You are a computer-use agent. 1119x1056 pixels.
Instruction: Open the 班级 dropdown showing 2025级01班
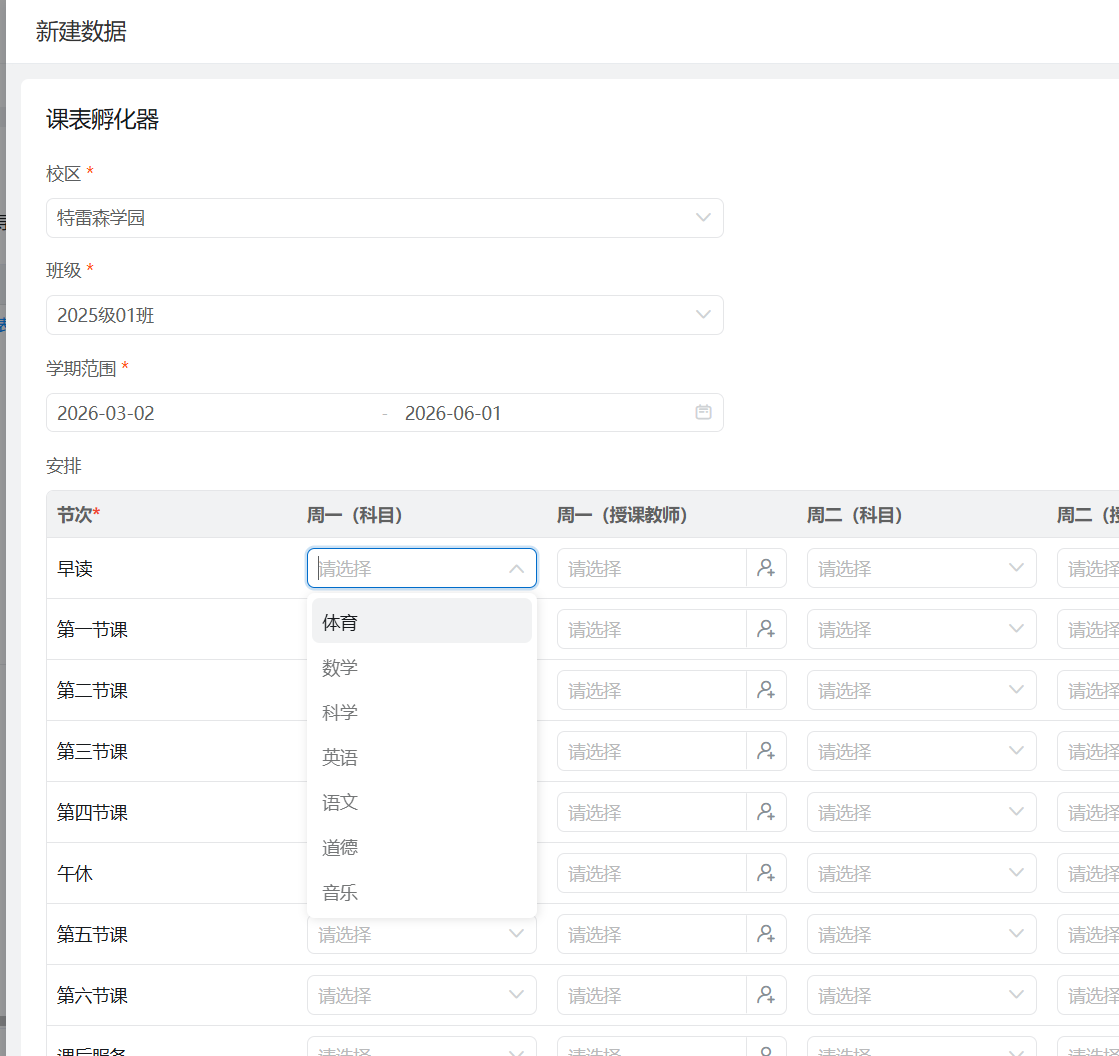[384, 315]
